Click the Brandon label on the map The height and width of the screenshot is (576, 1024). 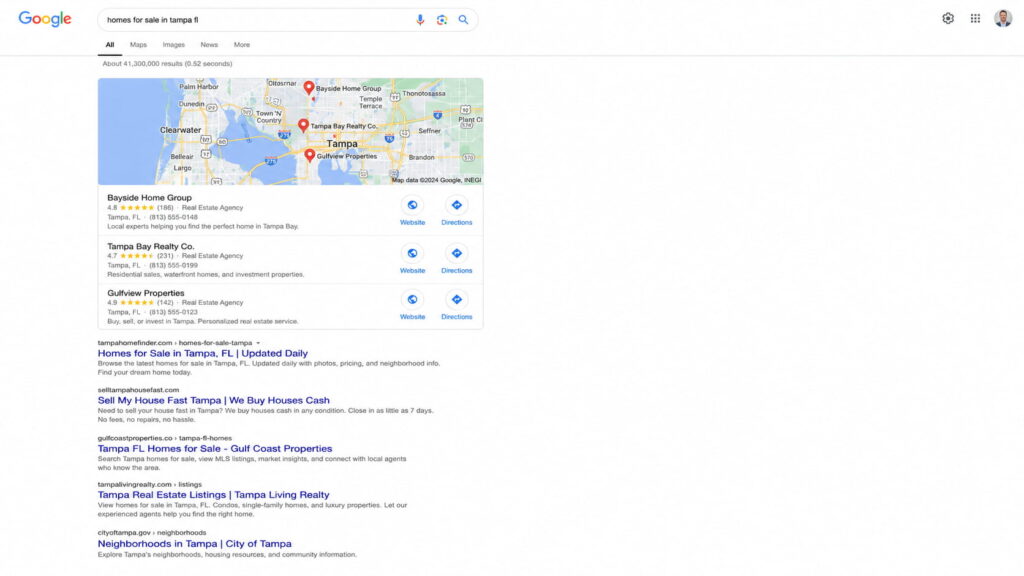421,157
